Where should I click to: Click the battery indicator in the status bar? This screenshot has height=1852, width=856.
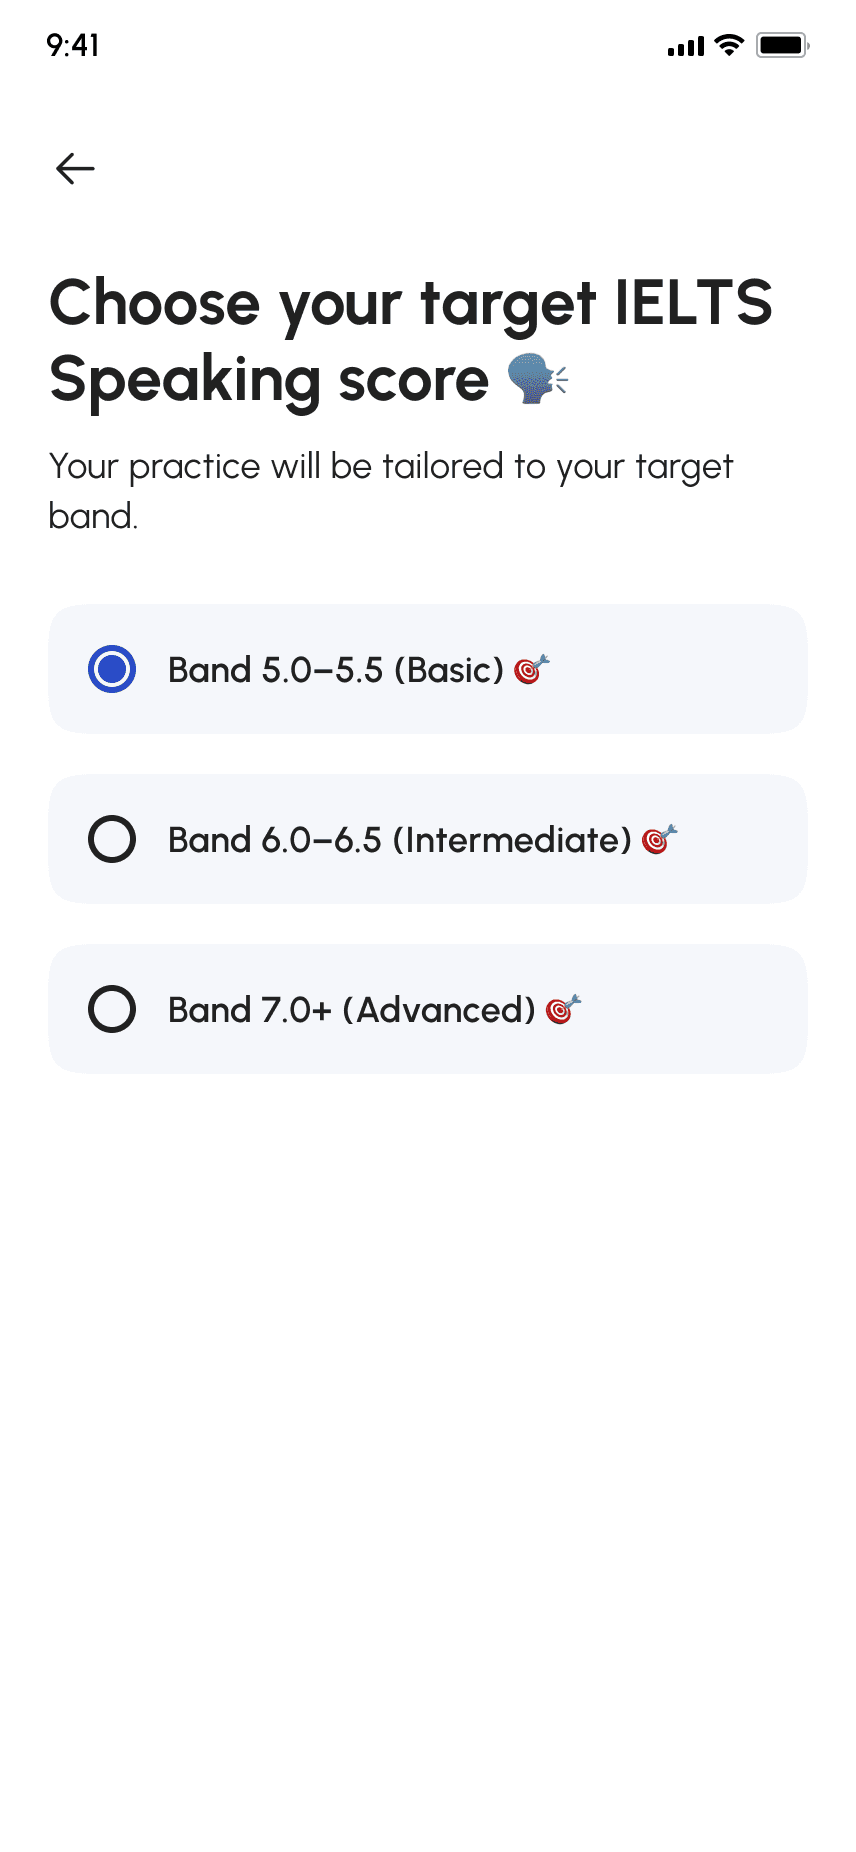coord(781,44)
